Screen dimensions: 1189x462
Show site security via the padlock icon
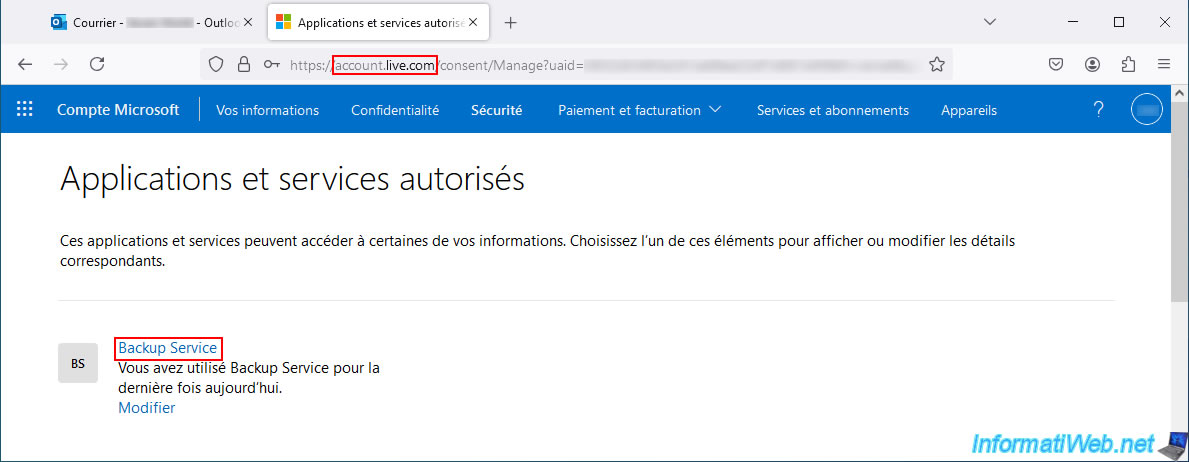click(243, 64)
